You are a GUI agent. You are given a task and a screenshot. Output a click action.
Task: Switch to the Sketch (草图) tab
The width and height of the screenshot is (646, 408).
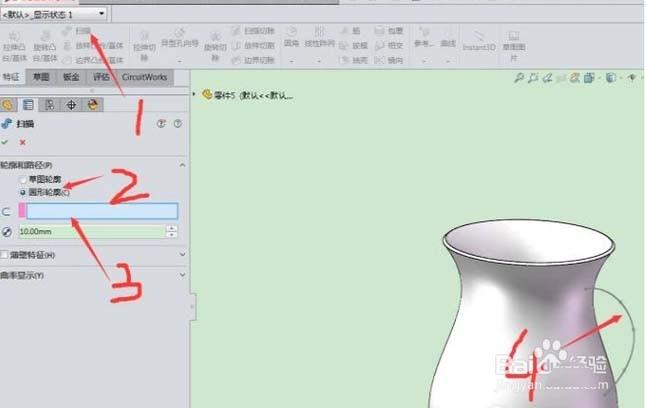[41, 77]
